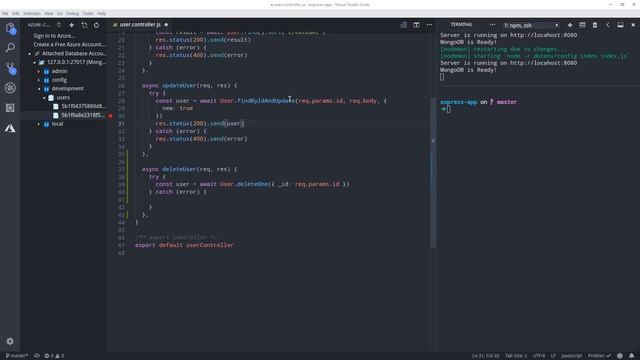
Task: Open the Debug view in activity bar
Action: coord(10,88)
